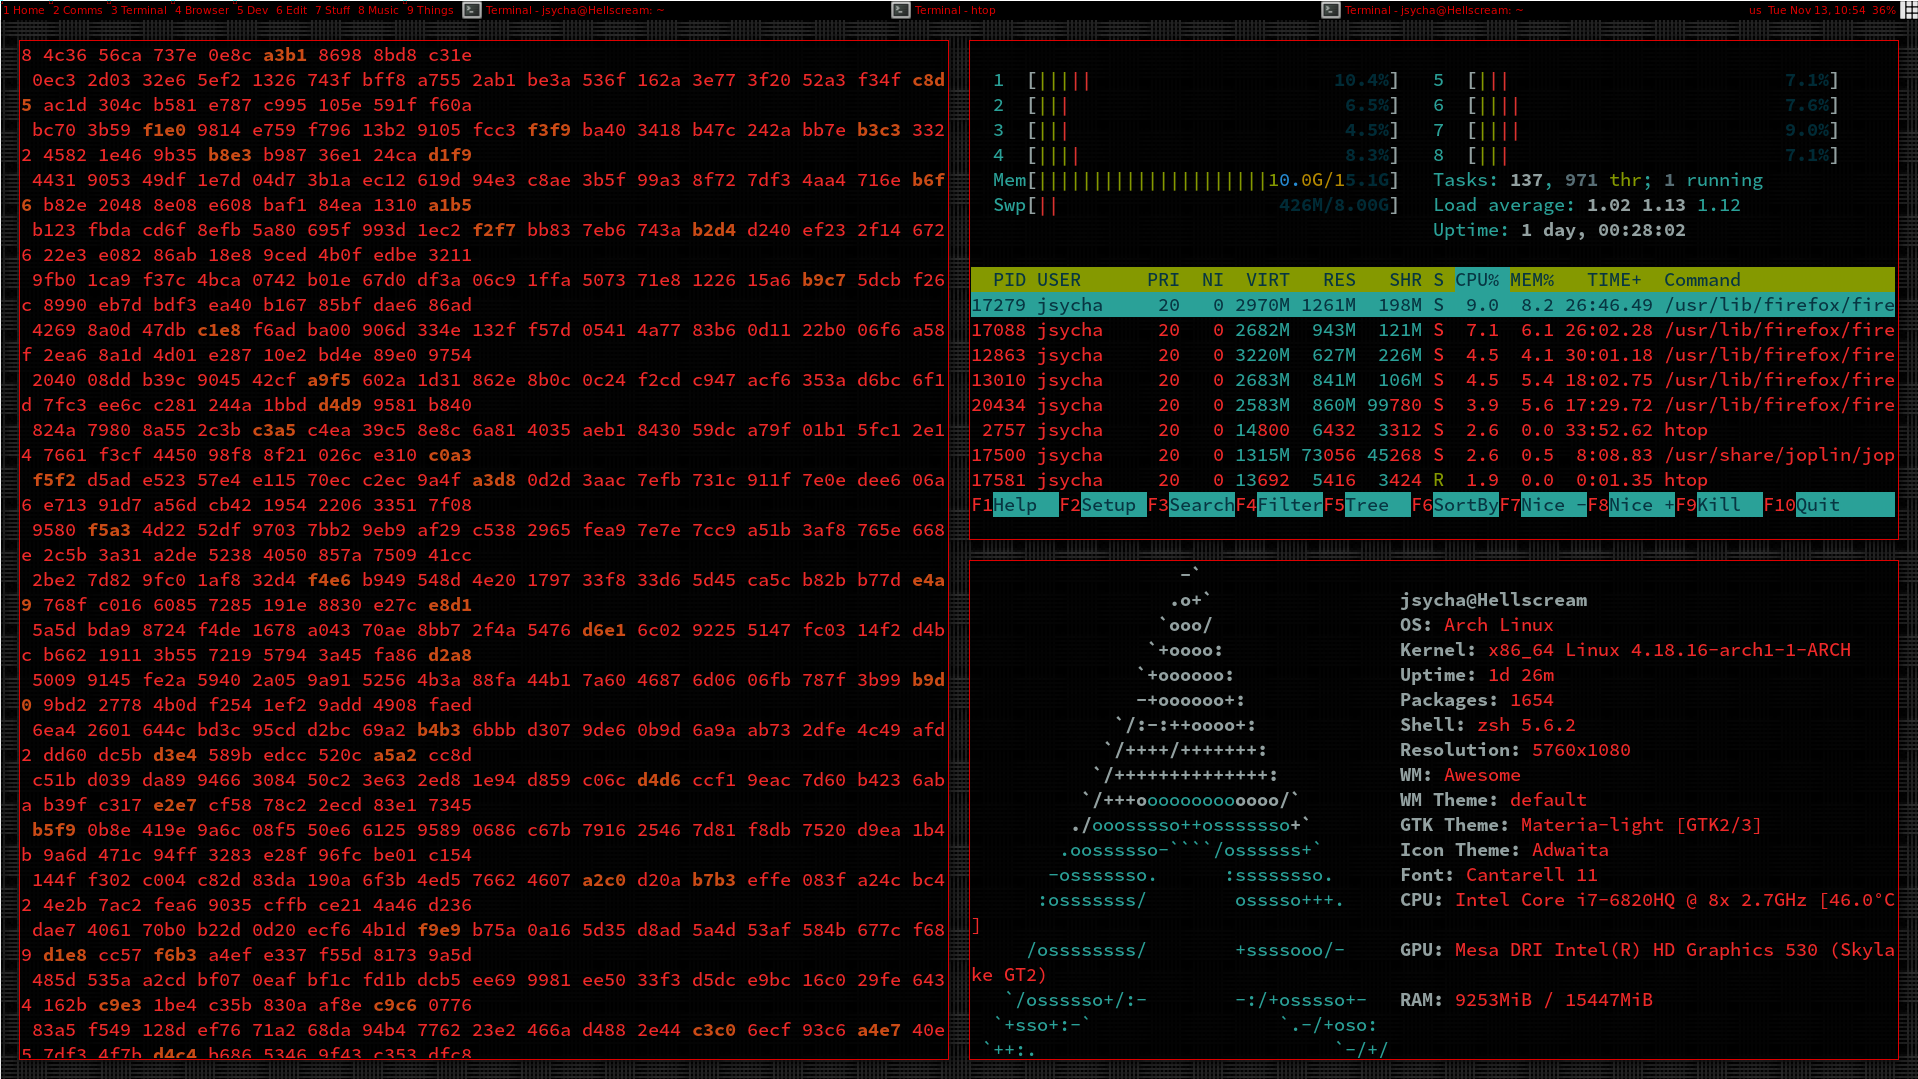
Task: Click the TIME+ column header in htop
Action: pos(1614,280)
